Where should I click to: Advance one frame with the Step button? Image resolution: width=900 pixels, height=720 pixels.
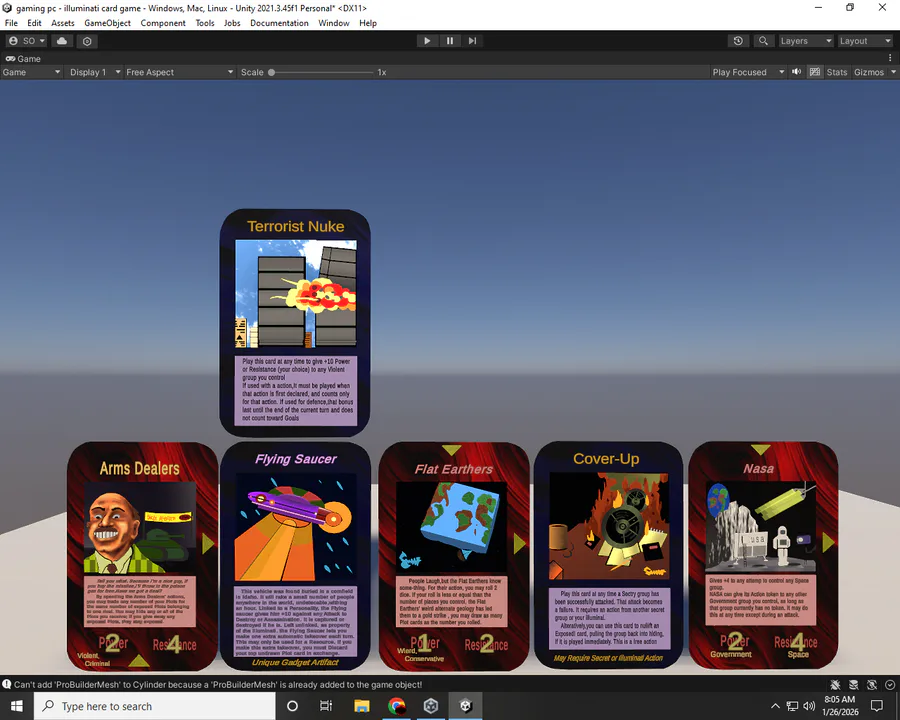click(x=472, y=41)
